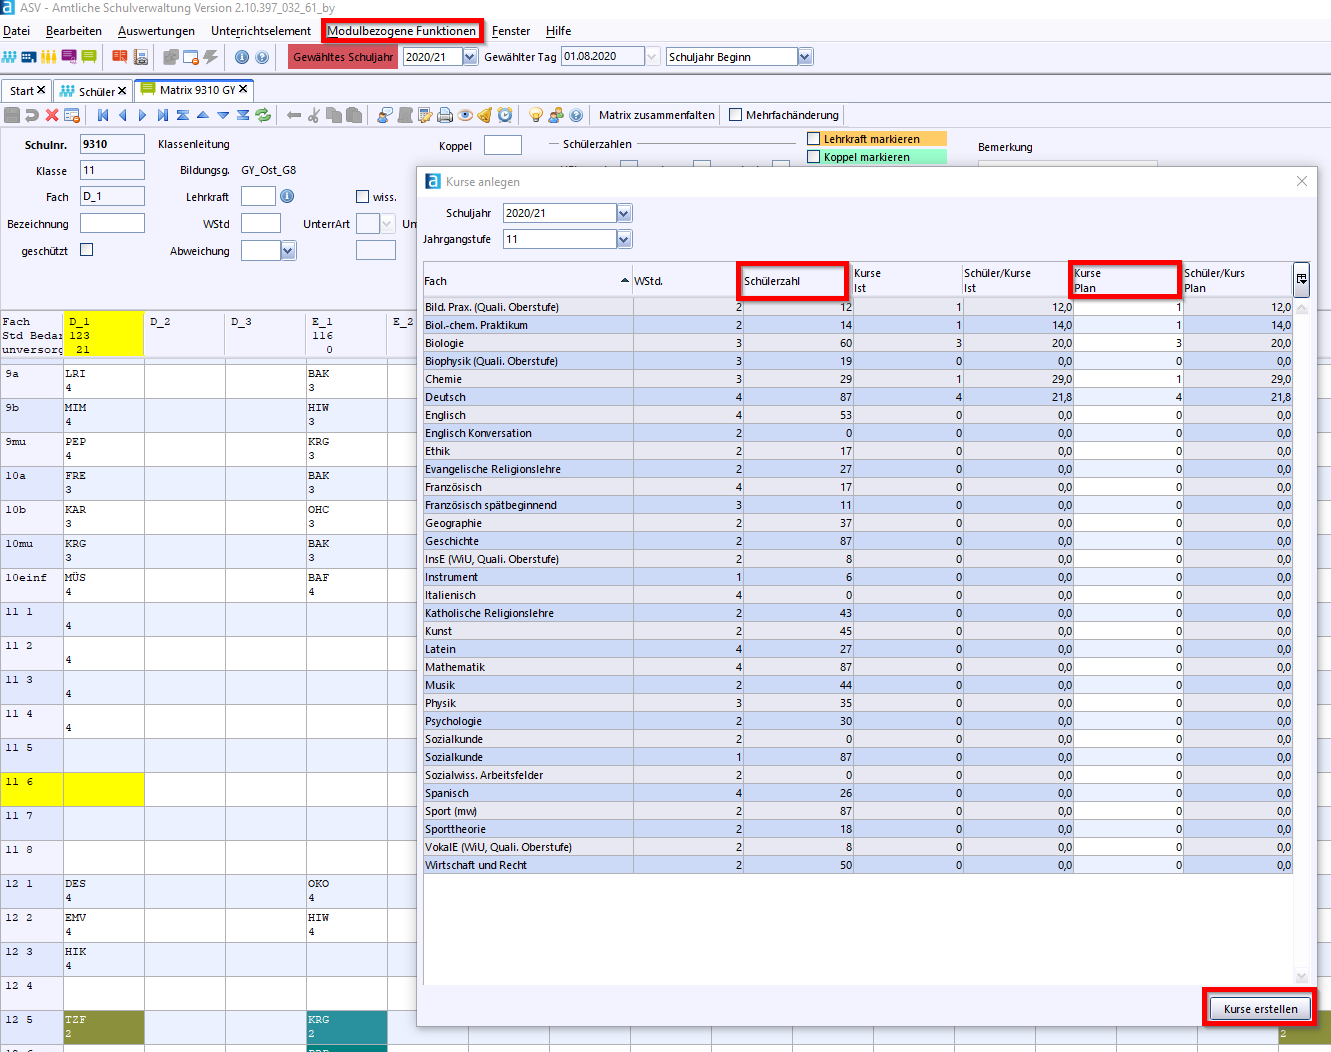Image resolution: width=1331 pixels, height=1052 pixels.
Task: Click the eye preview icon
Action: pyautogui.click(x=465, y=115)
